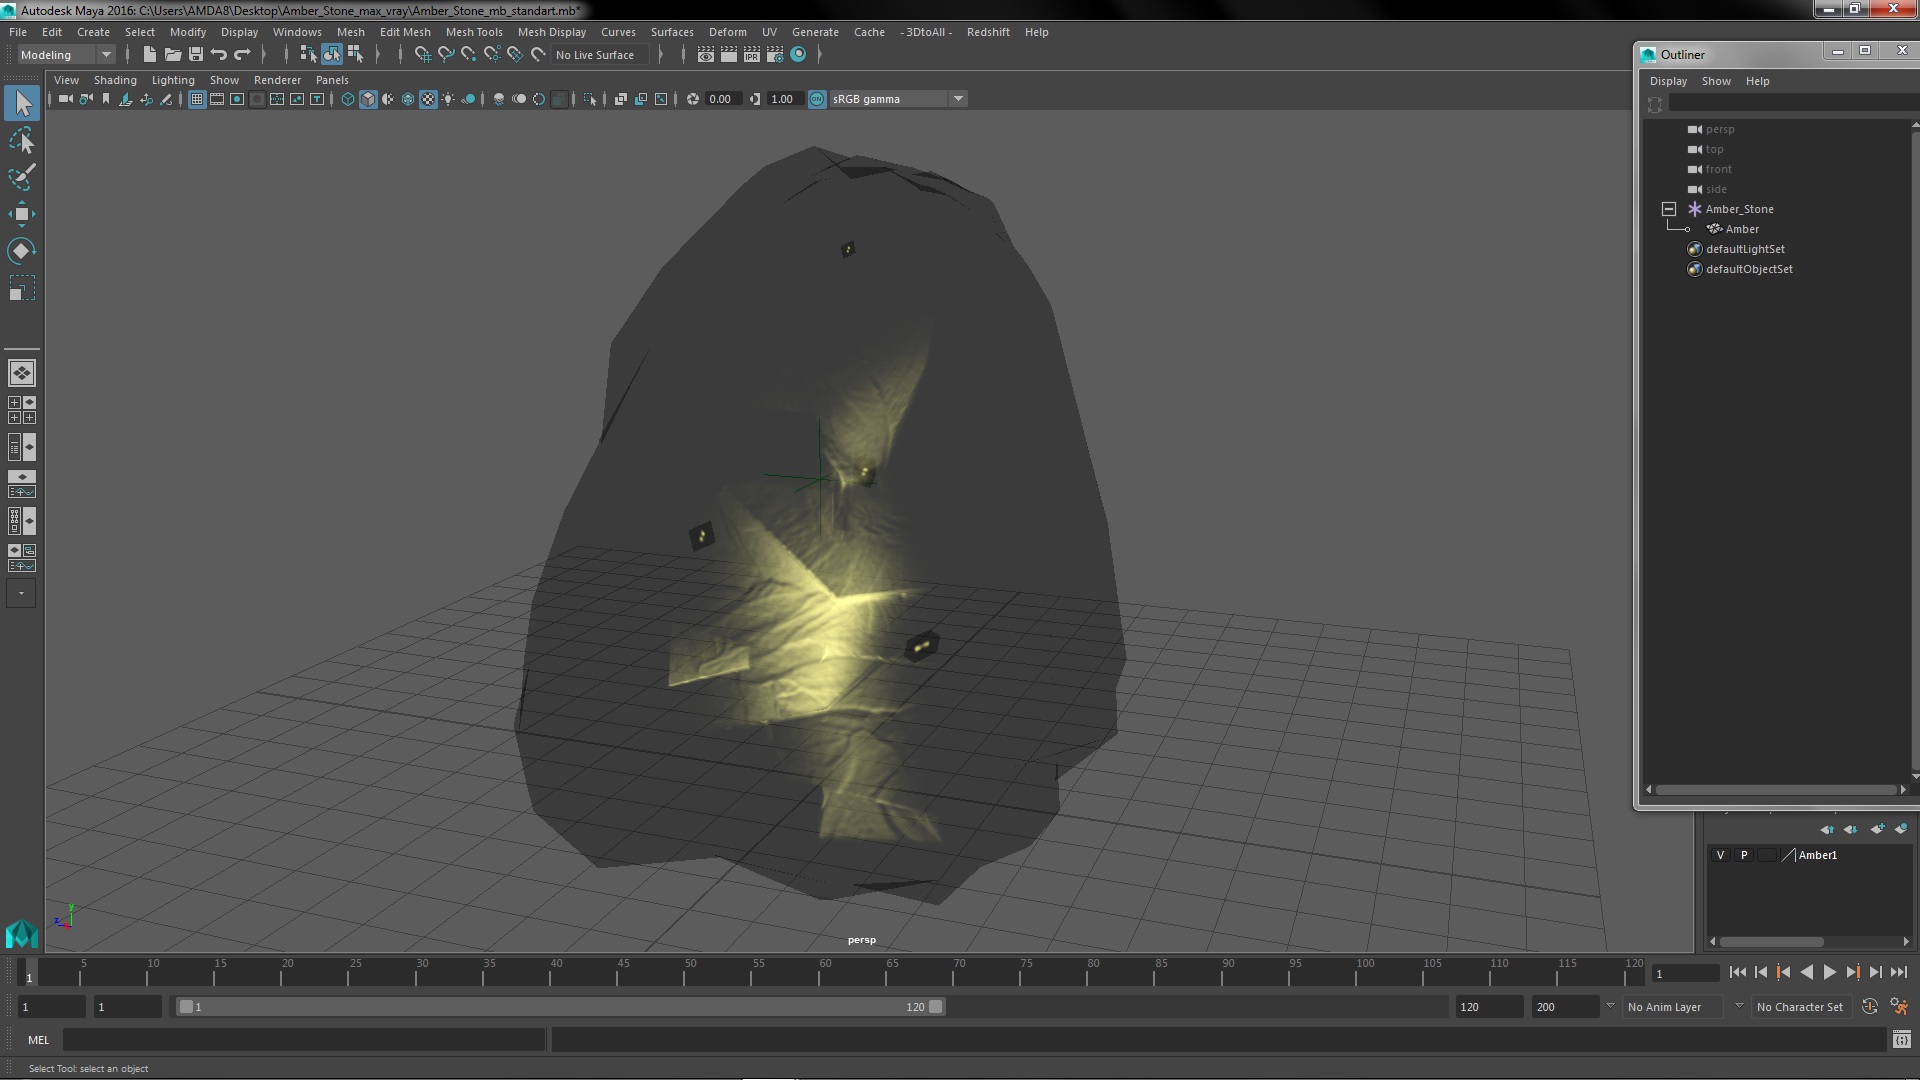Select the Rotate tool
This screenshot has height=1080, width=1920.
coord(22,250)
